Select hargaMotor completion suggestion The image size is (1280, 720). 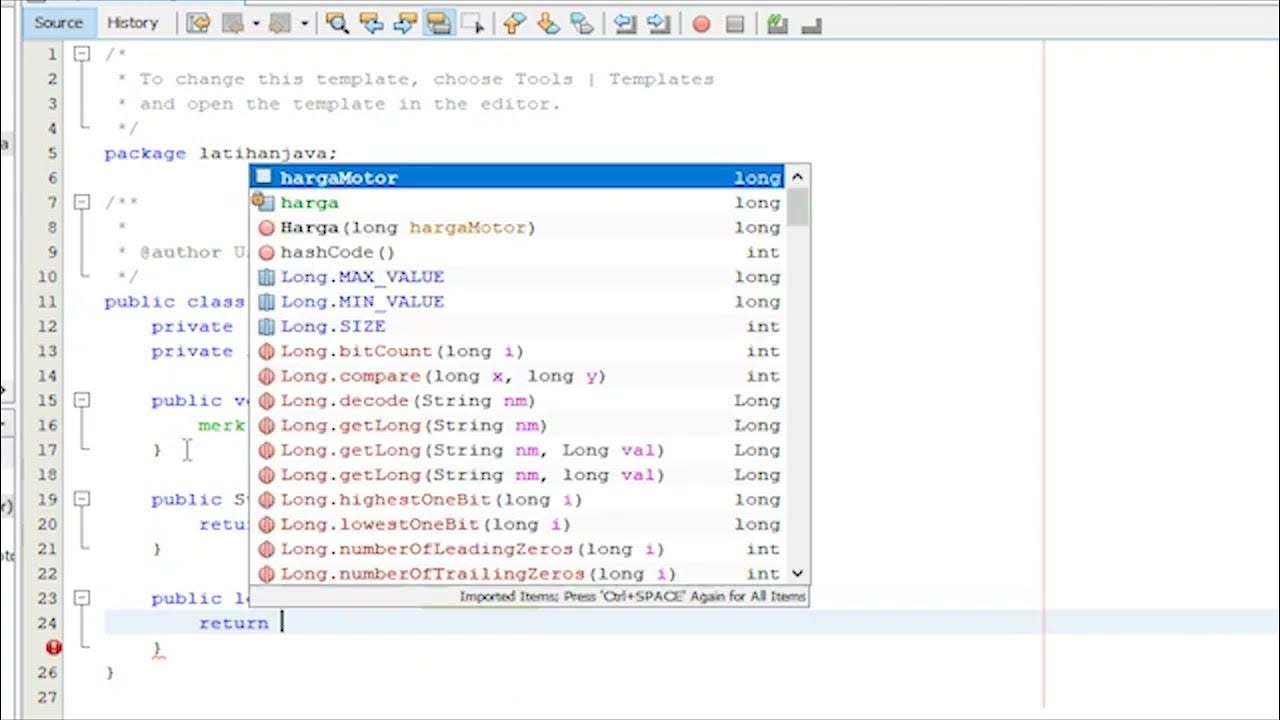[518, 178]
